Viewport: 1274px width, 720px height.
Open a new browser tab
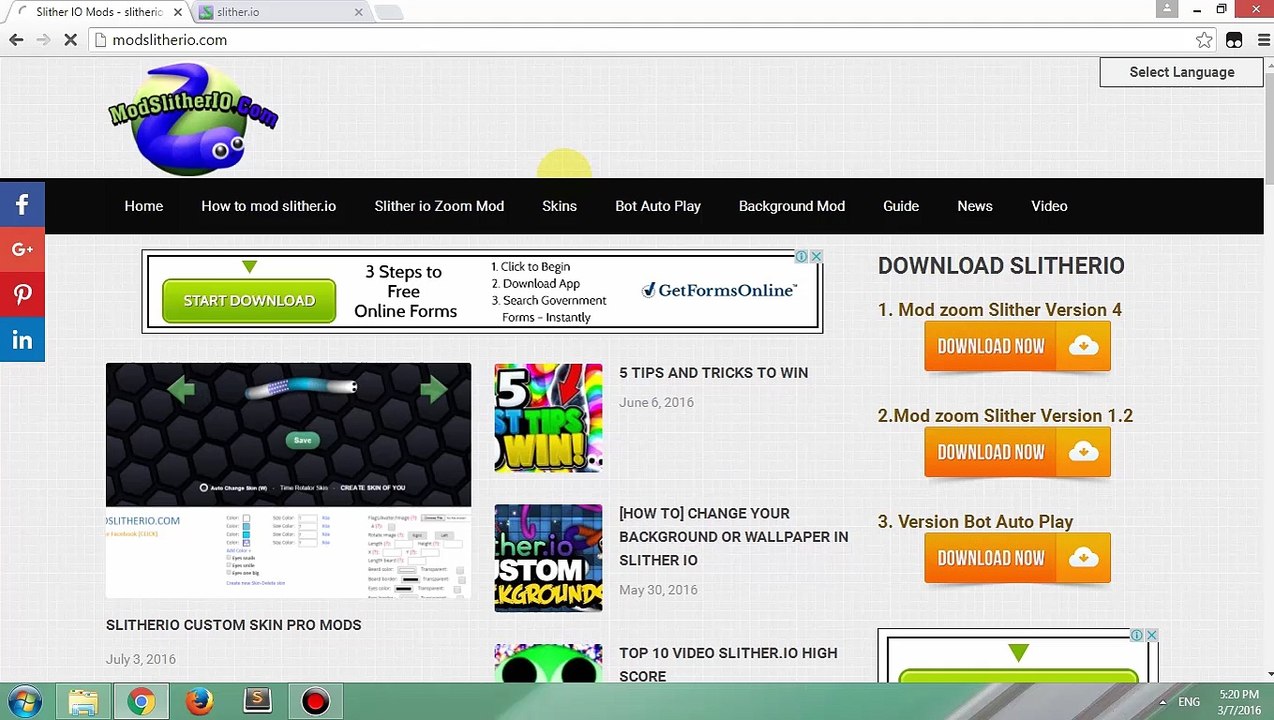pos(388,12)
